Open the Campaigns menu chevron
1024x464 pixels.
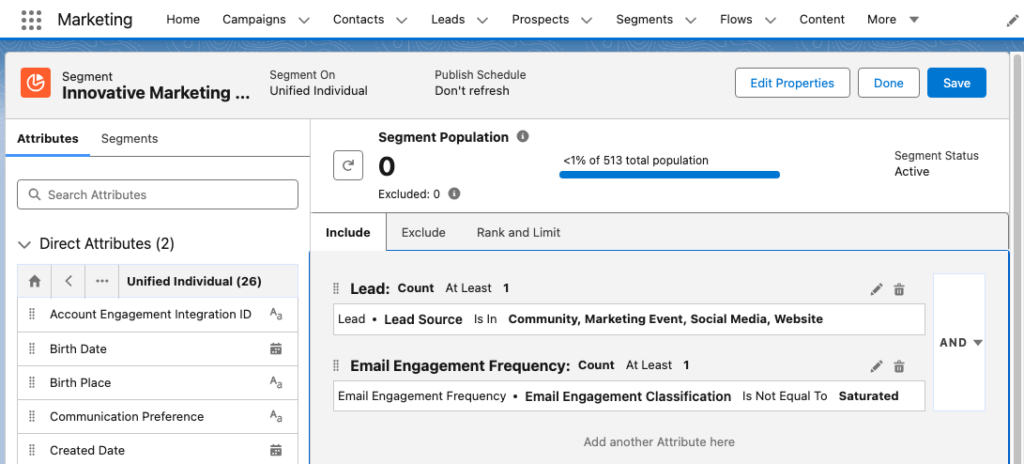[304, 20]
